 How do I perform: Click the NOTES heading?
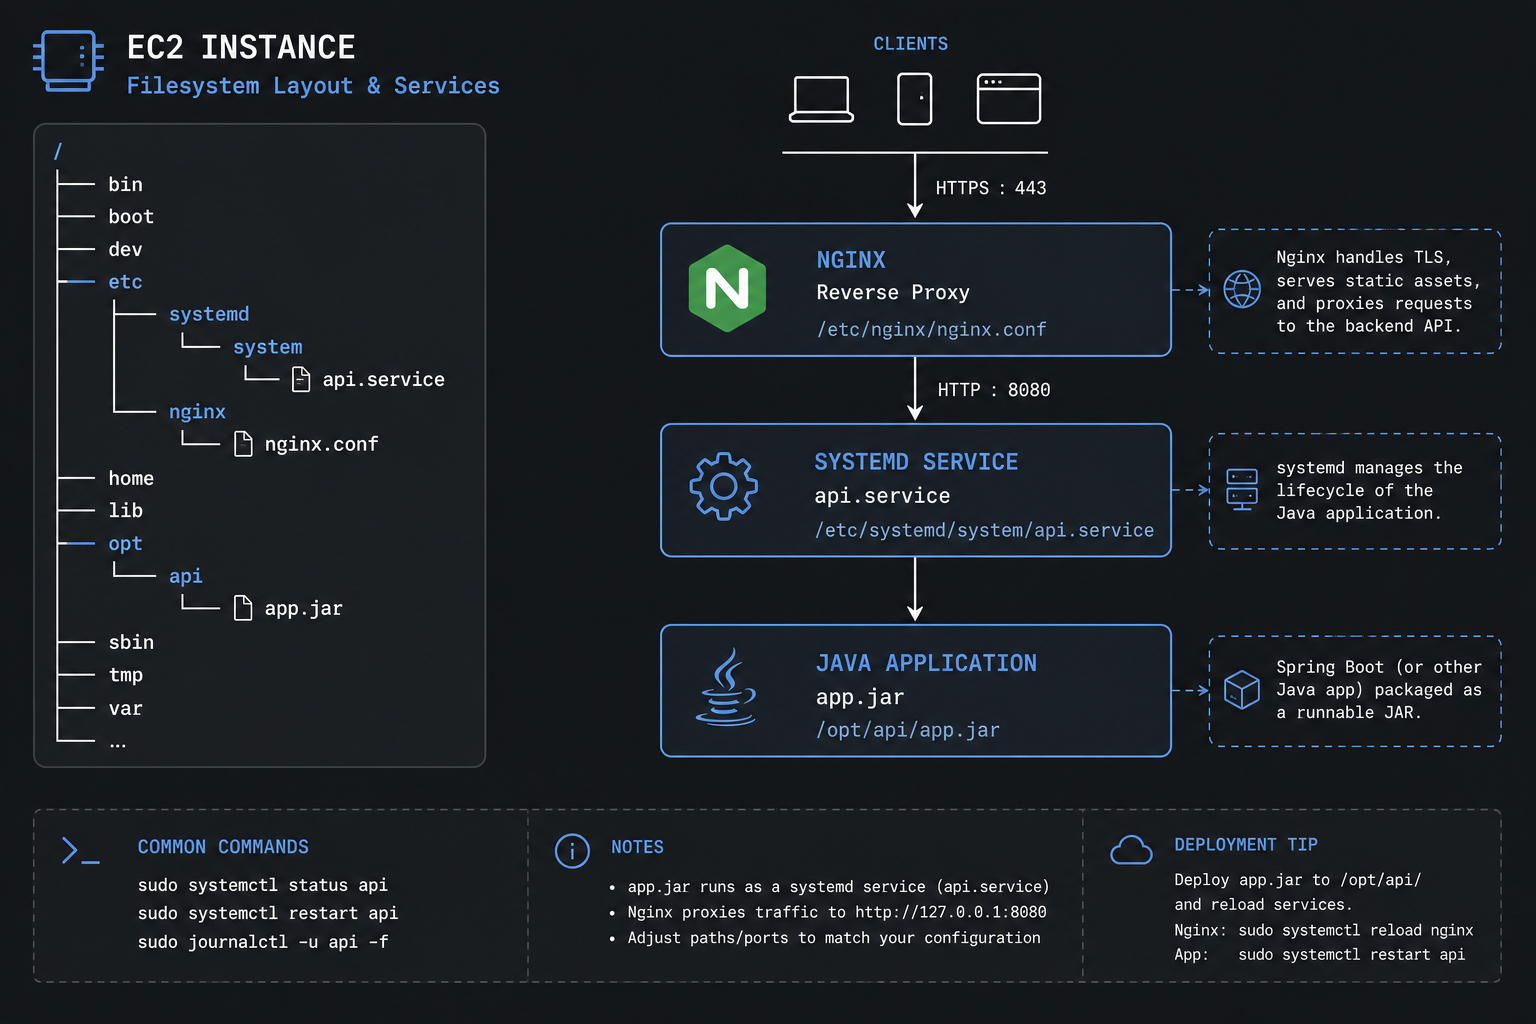637,847
